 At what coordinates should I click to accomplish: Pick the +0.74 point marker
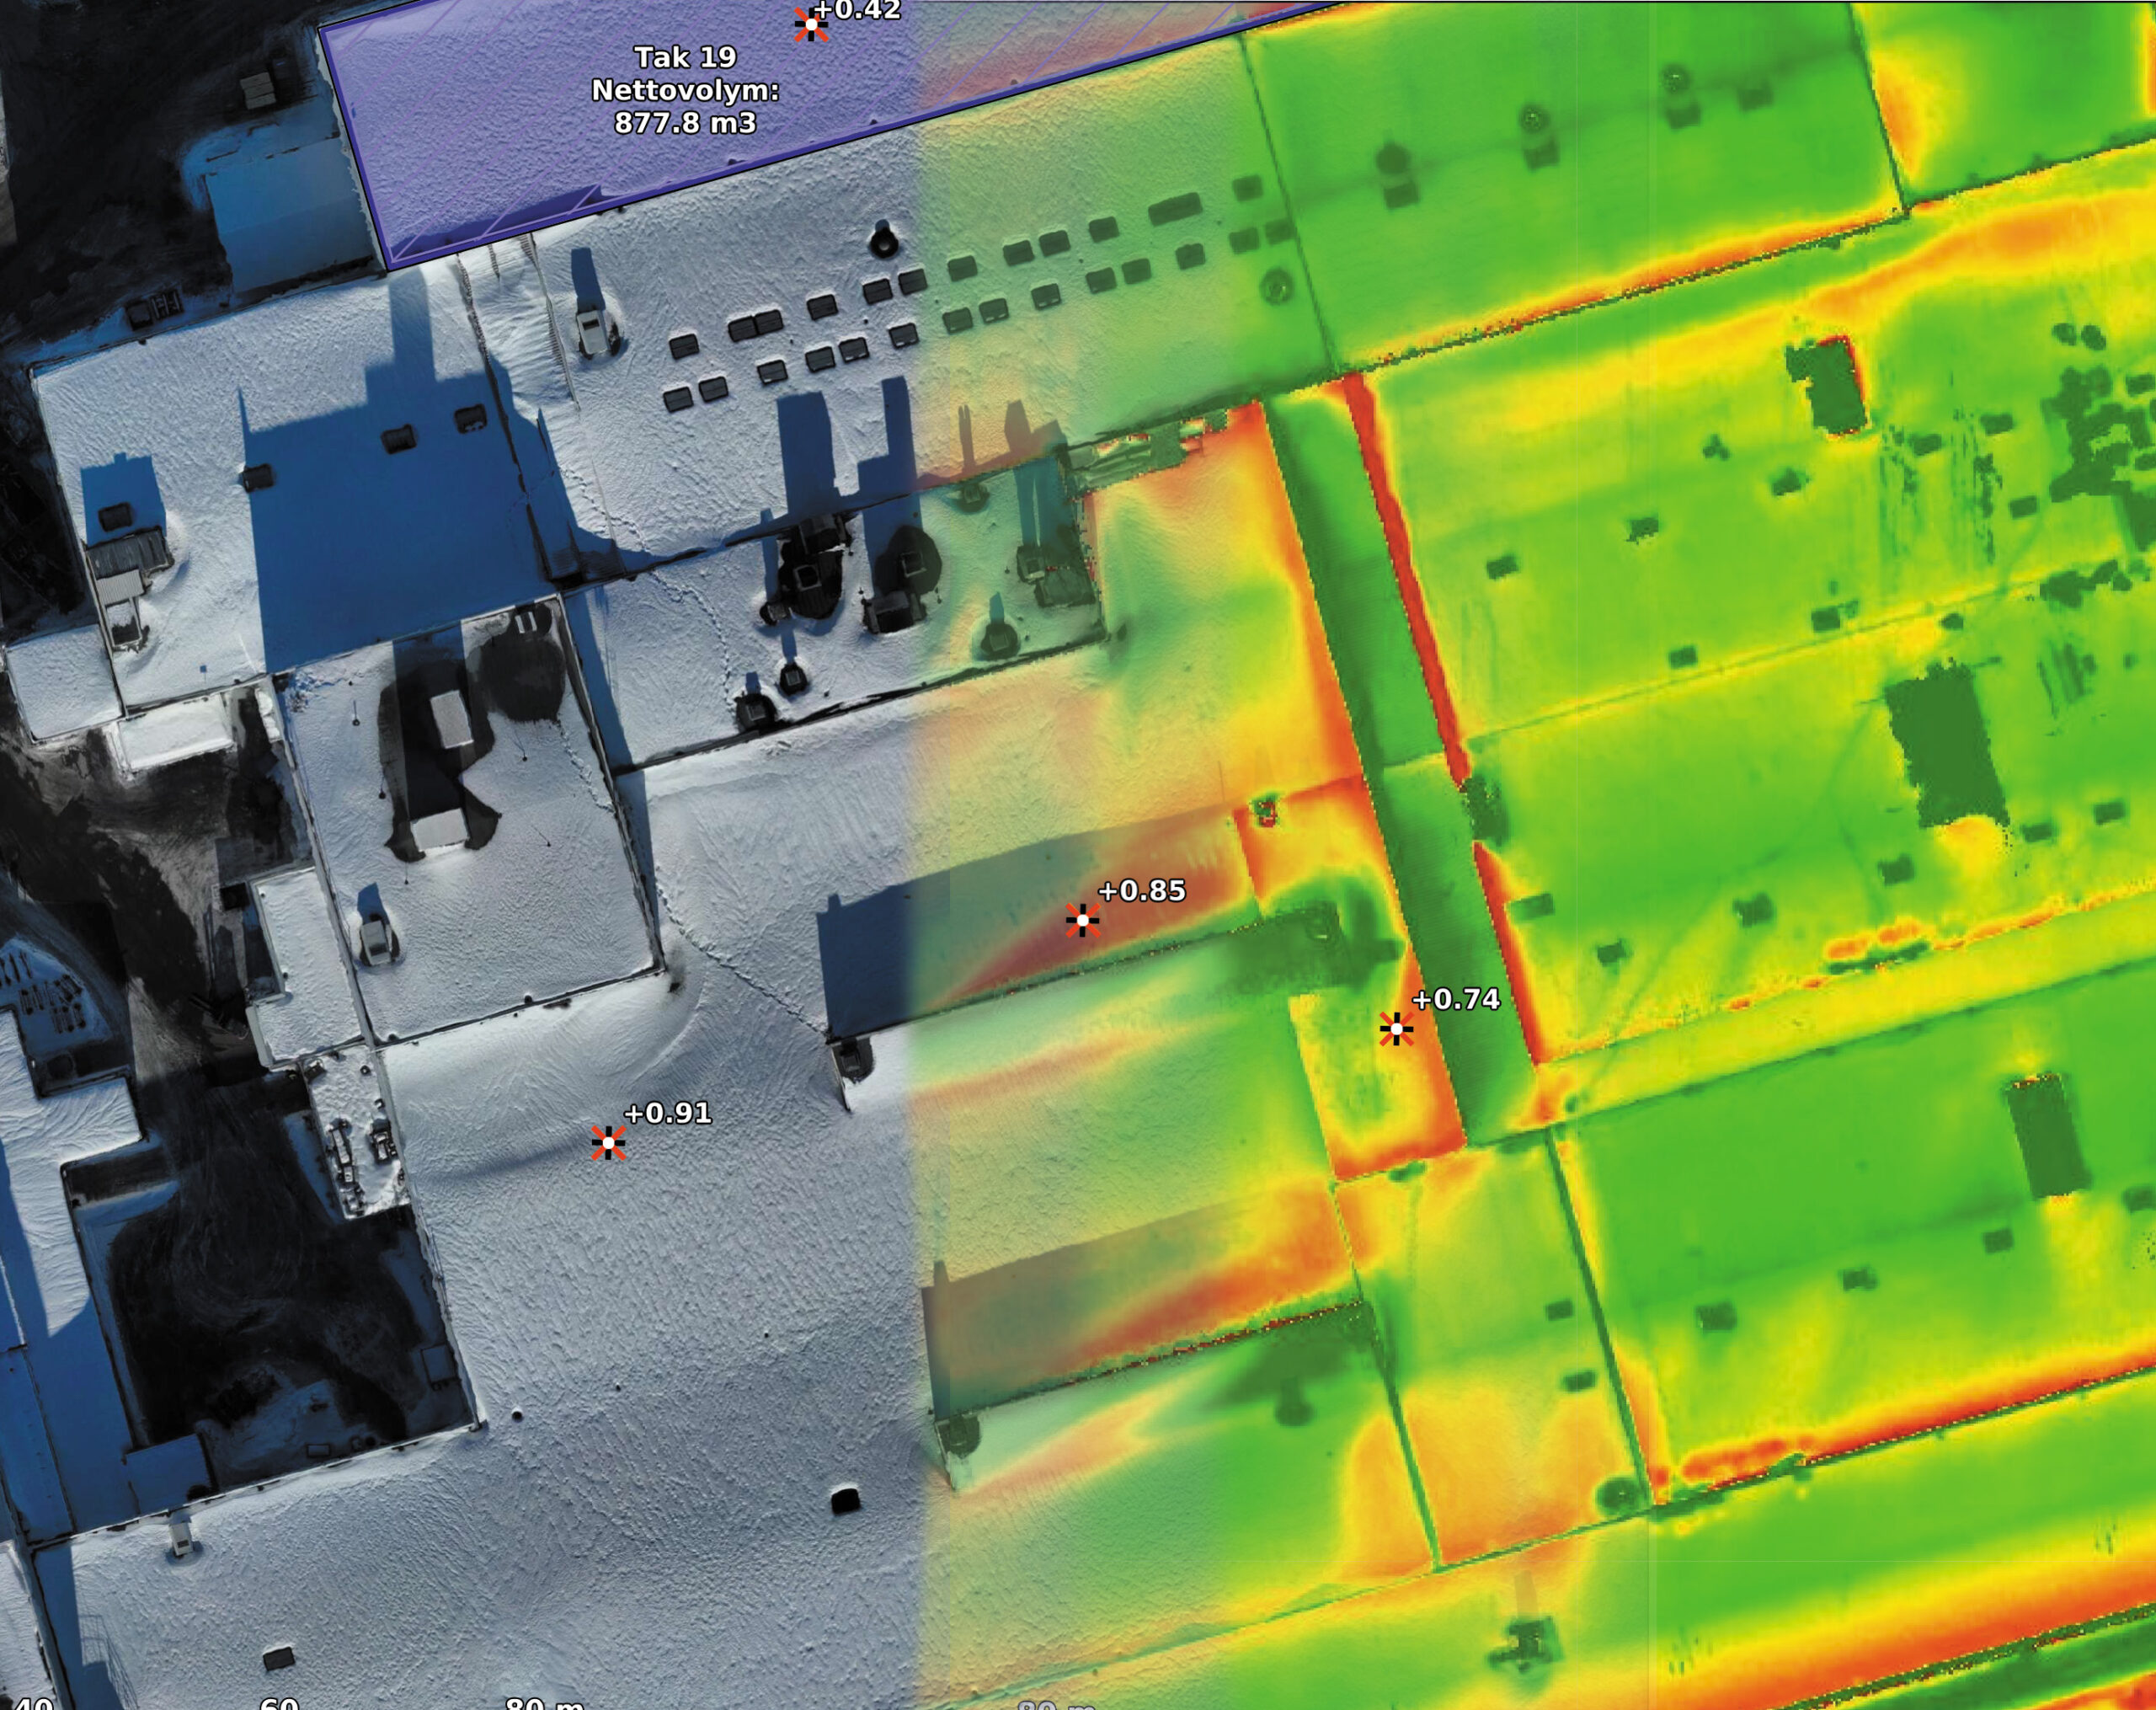(1396, 1028)
